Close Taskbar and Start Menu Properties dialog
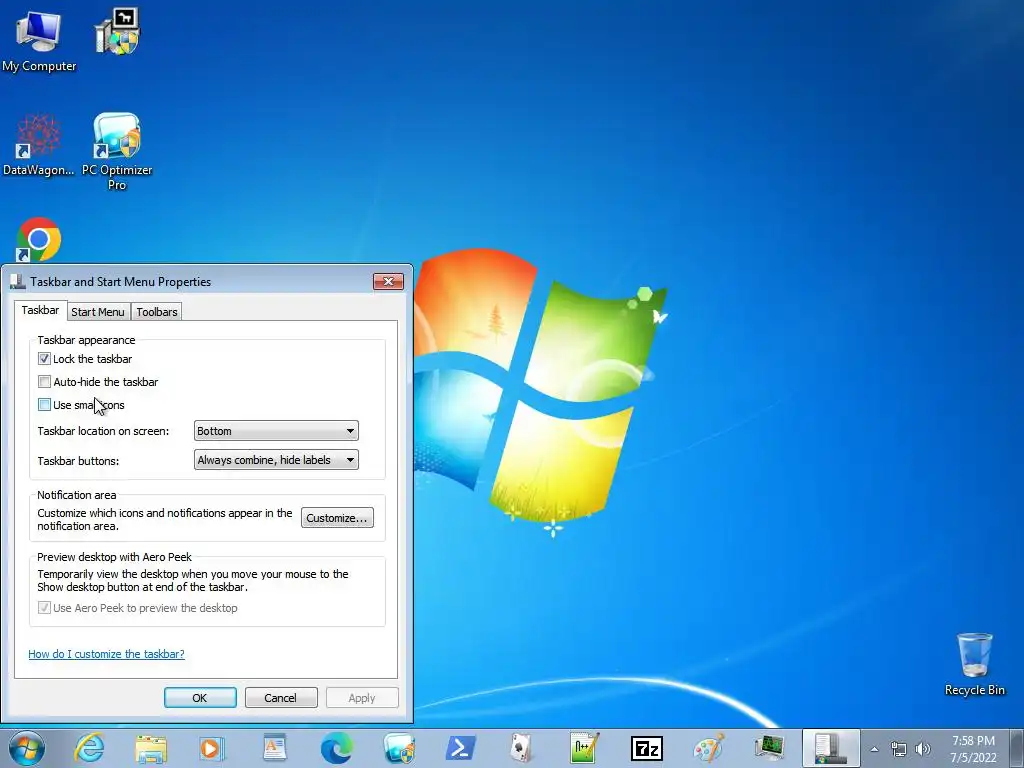 [x=388, y=281]
